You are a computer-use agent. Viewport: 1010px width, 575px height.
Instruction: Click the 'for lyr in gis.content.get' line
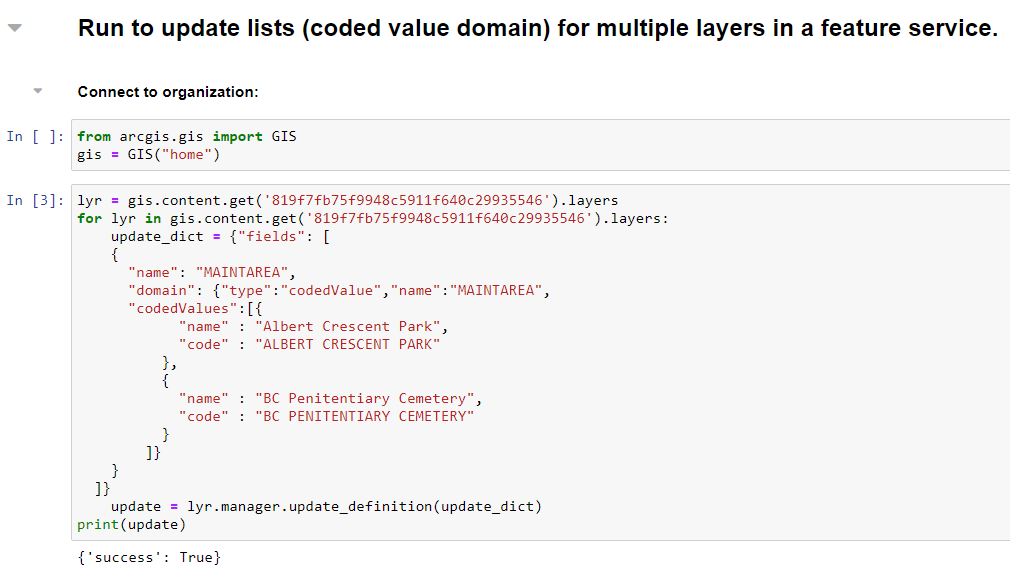pyautogui.click(x=373, y=218)
